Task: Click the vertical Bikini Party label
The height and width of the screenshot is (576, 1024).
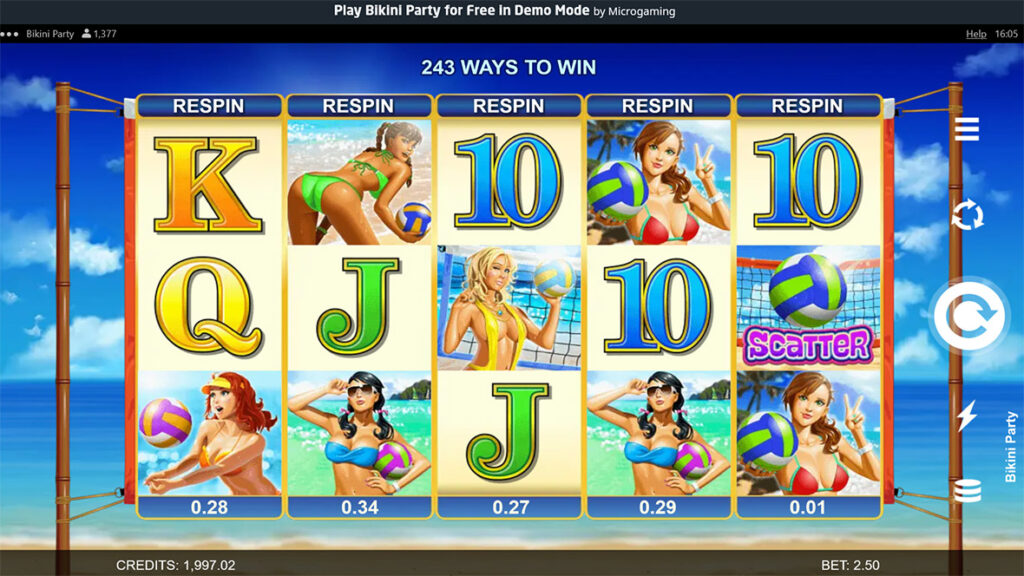Action: click(x=1010, y=447)
